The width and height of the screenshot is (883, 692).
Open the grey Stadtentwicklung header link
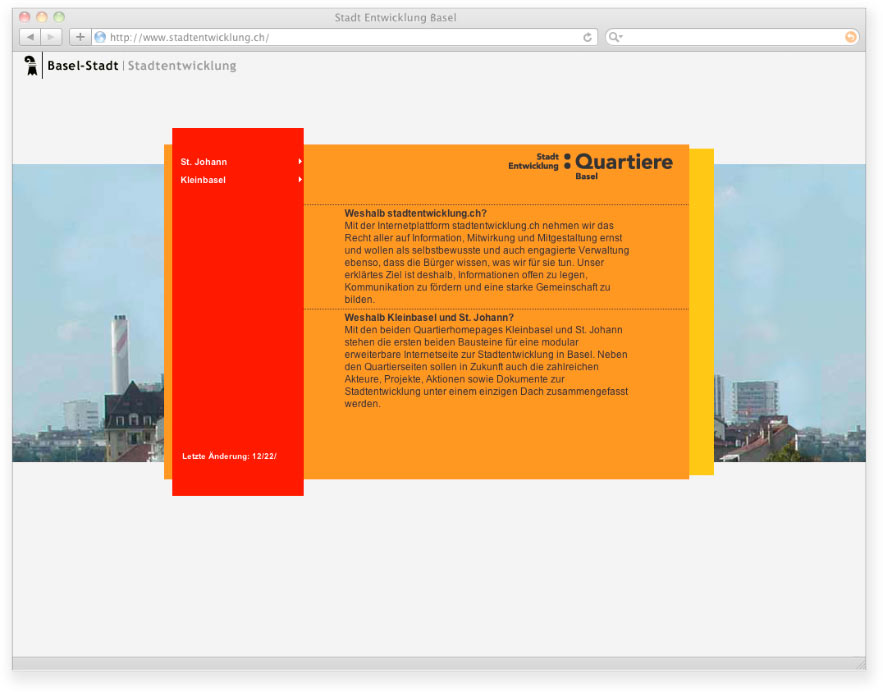[x=182, y=66]
